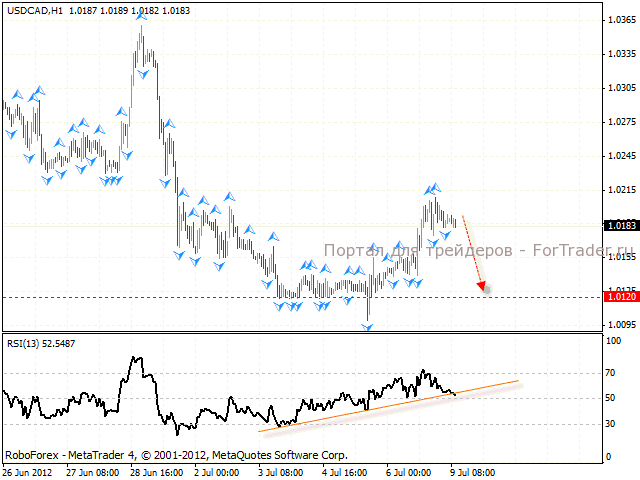
Task: Select the down fractal below the lowest candle wick
Action: pyautogui.click(x=368, y=327)
